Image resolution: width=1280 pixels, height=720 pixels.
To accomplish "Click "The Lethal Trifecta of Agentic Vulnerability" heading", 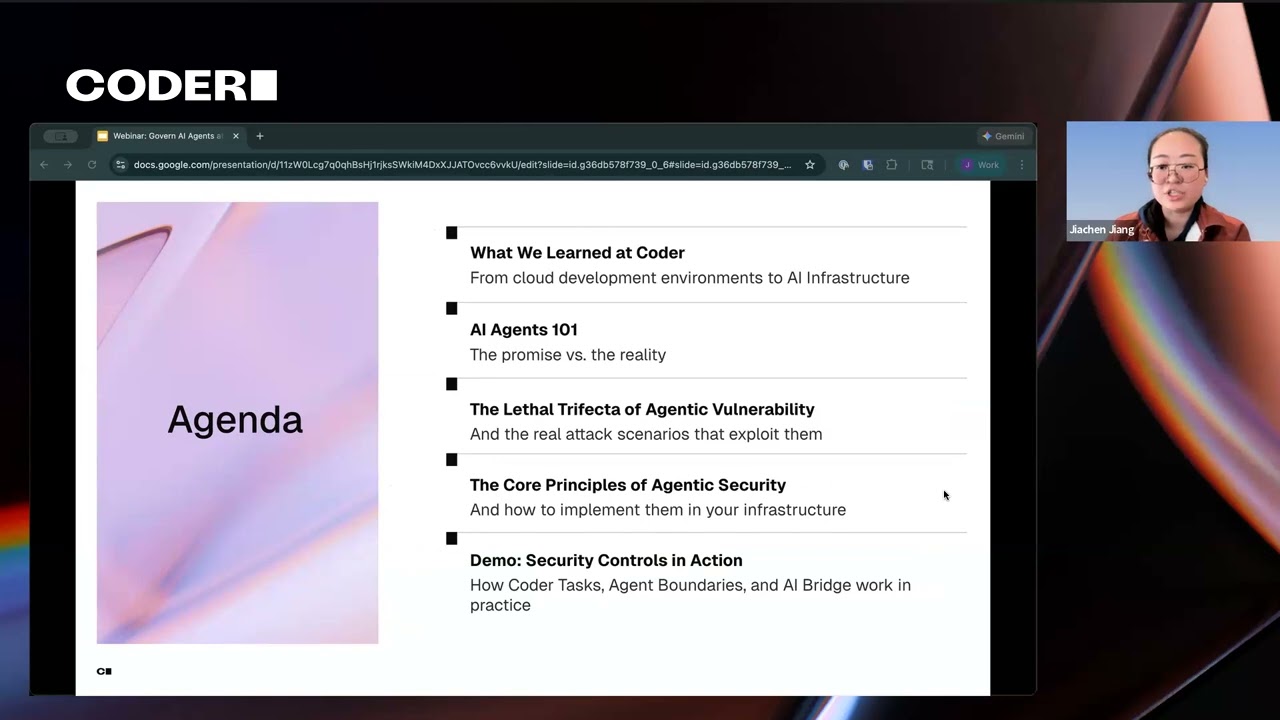I will [x=642, y=409].
